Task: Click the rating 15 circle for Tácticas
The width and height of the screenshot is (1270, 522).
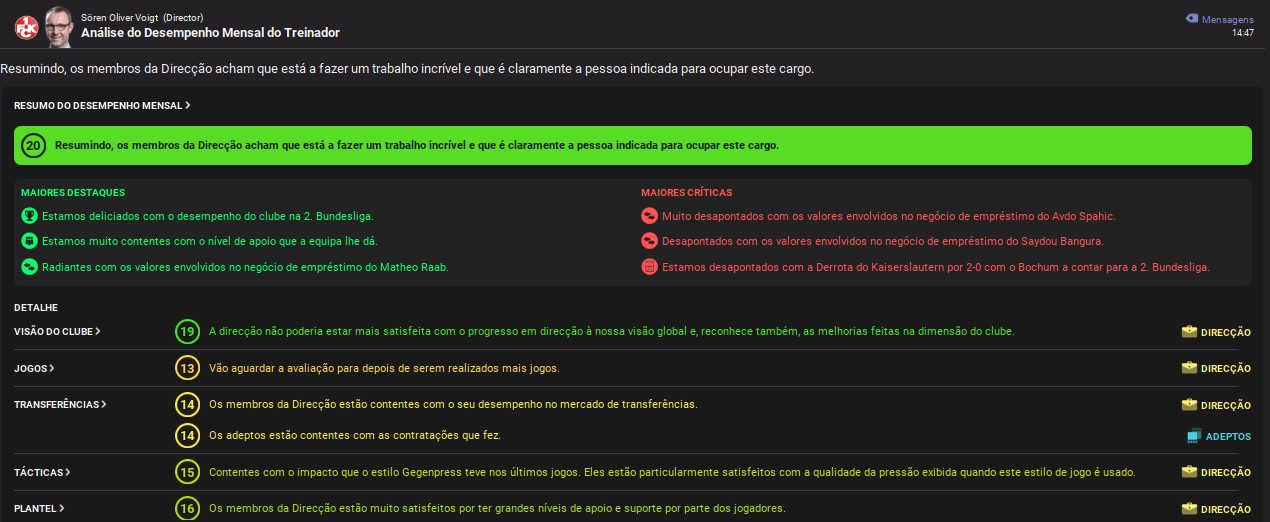Action: (x=187, y=472)
